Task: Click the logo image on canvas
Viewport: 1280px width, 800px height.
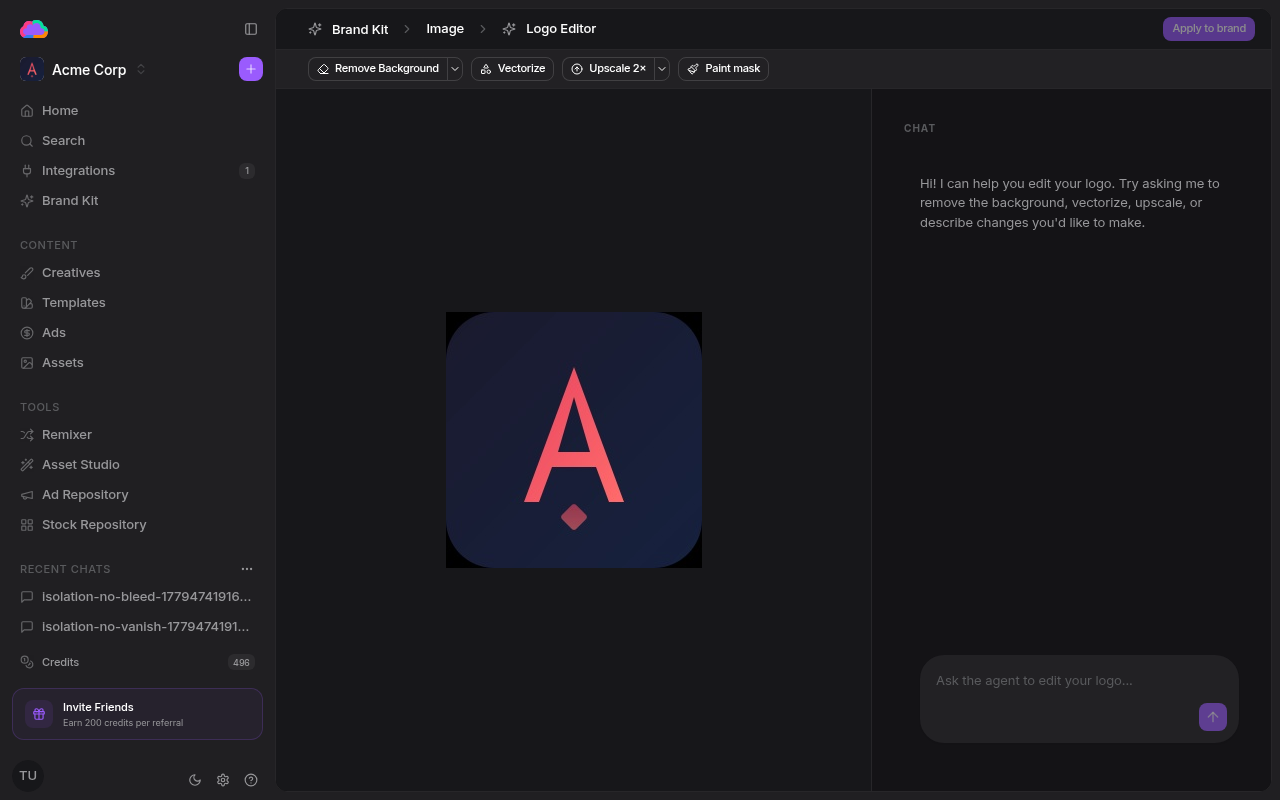Action: (x=574, y=440)
